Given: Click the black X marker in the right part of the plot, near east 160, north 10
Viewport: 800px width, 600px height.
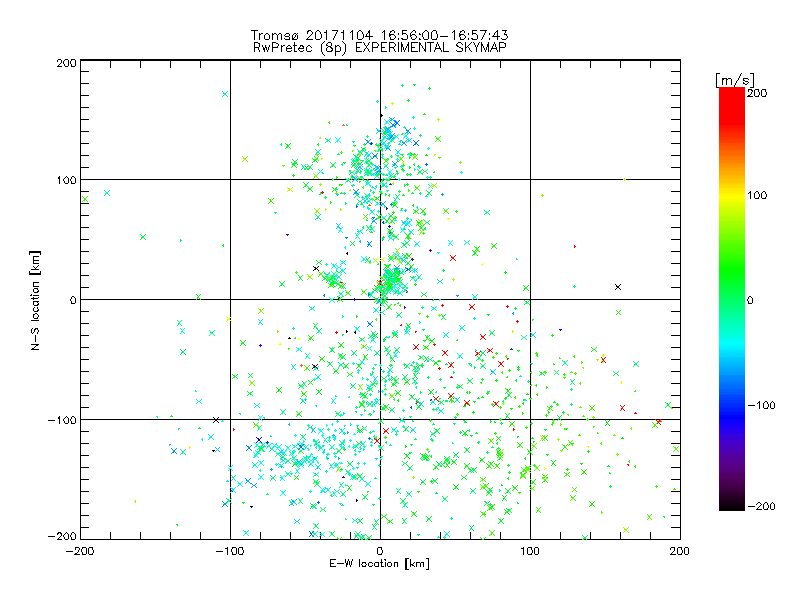Looking at the screenshot, I should [x=618, y=287].
